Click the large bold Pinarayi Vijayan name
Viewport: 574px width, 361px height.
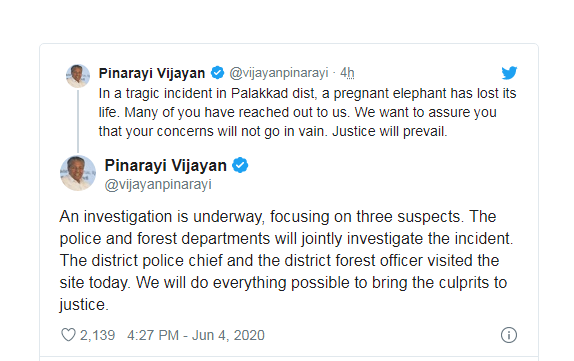click(x=165, y=165)
